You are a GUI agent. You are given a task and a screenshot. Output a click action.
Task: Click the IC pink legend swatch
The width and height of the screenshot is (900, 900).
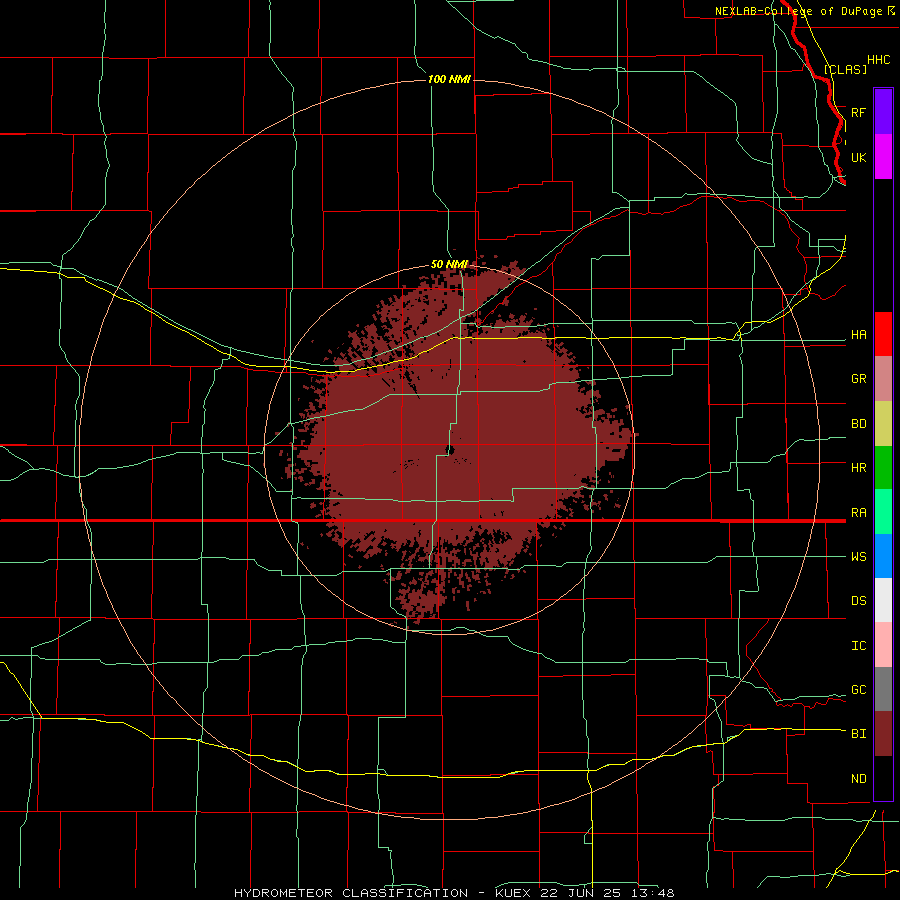(883, 645)
